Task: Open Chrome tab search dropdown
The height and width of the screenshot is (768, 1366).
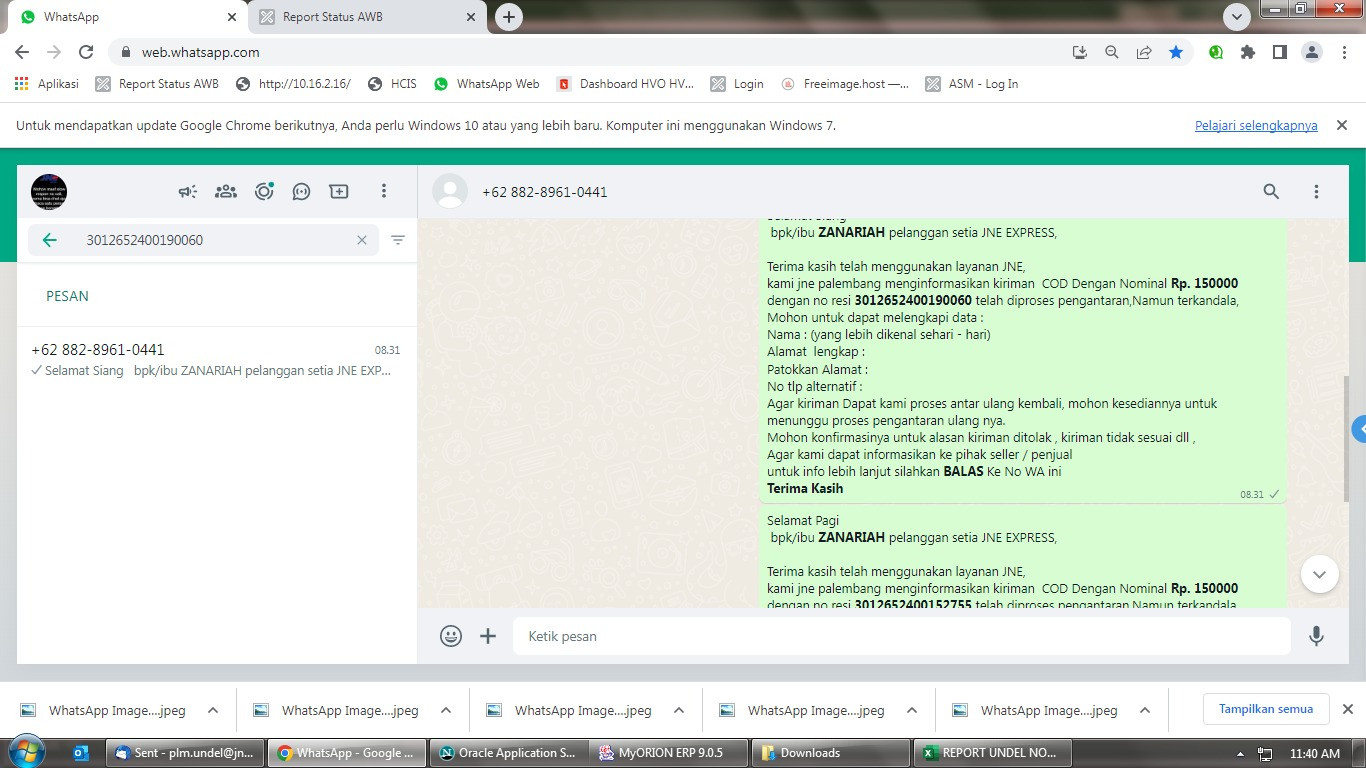Action: click(x=1237, y=16)
